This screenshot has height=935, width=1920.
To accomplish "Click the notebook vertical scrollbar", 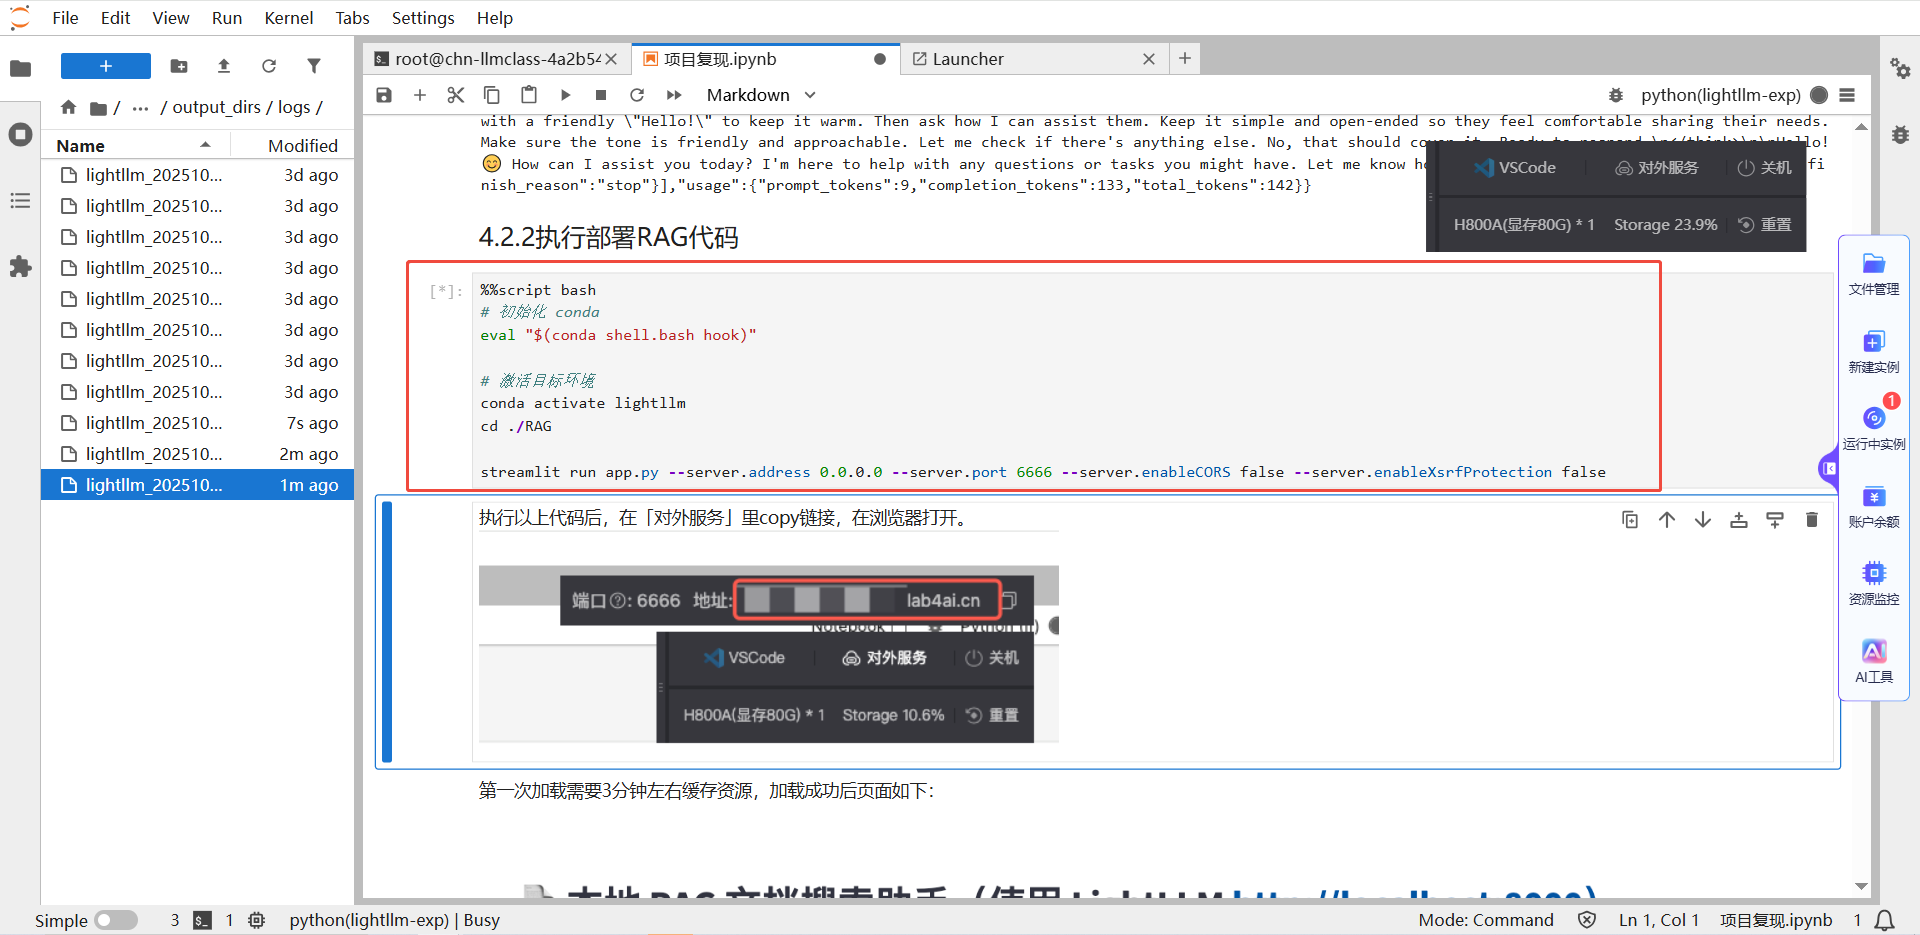I will click(x=1861, y=505).
